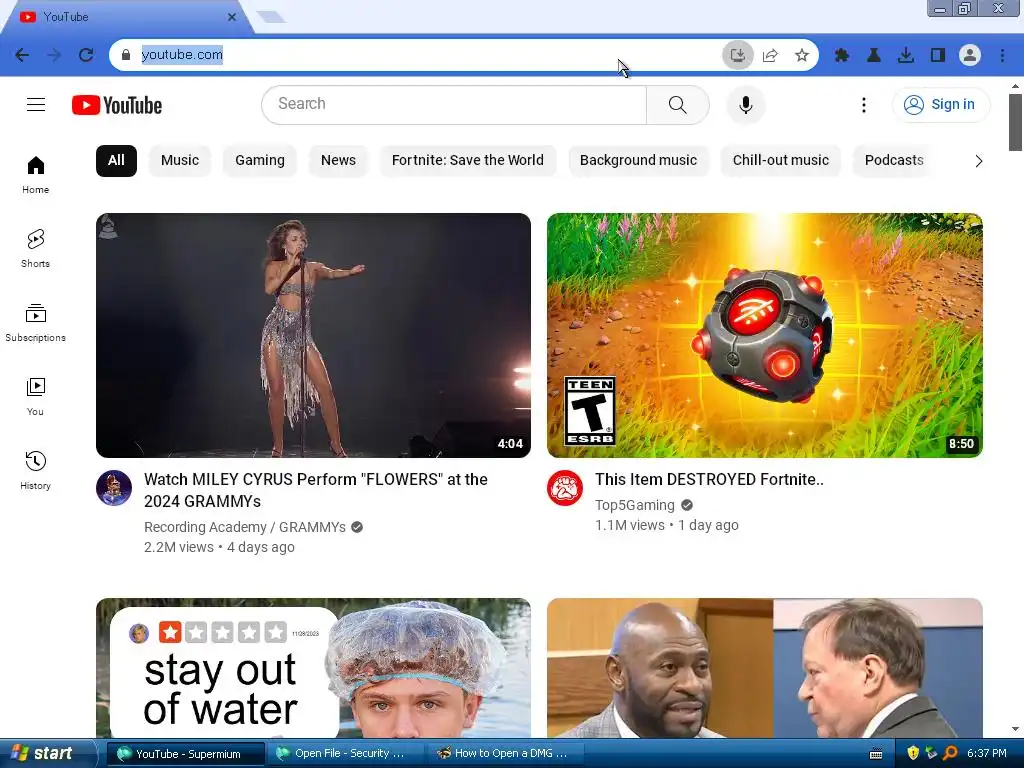This screenshot has height=768, width=1024.
Task: Toggle browser side panel icon
Action: (x=938, y=55)
